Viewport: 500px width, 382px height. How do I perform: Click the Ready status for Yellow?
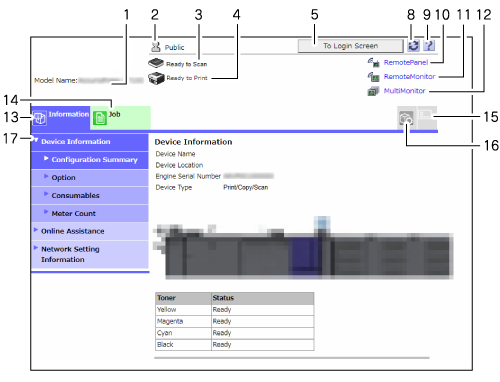tap(222, 310)
